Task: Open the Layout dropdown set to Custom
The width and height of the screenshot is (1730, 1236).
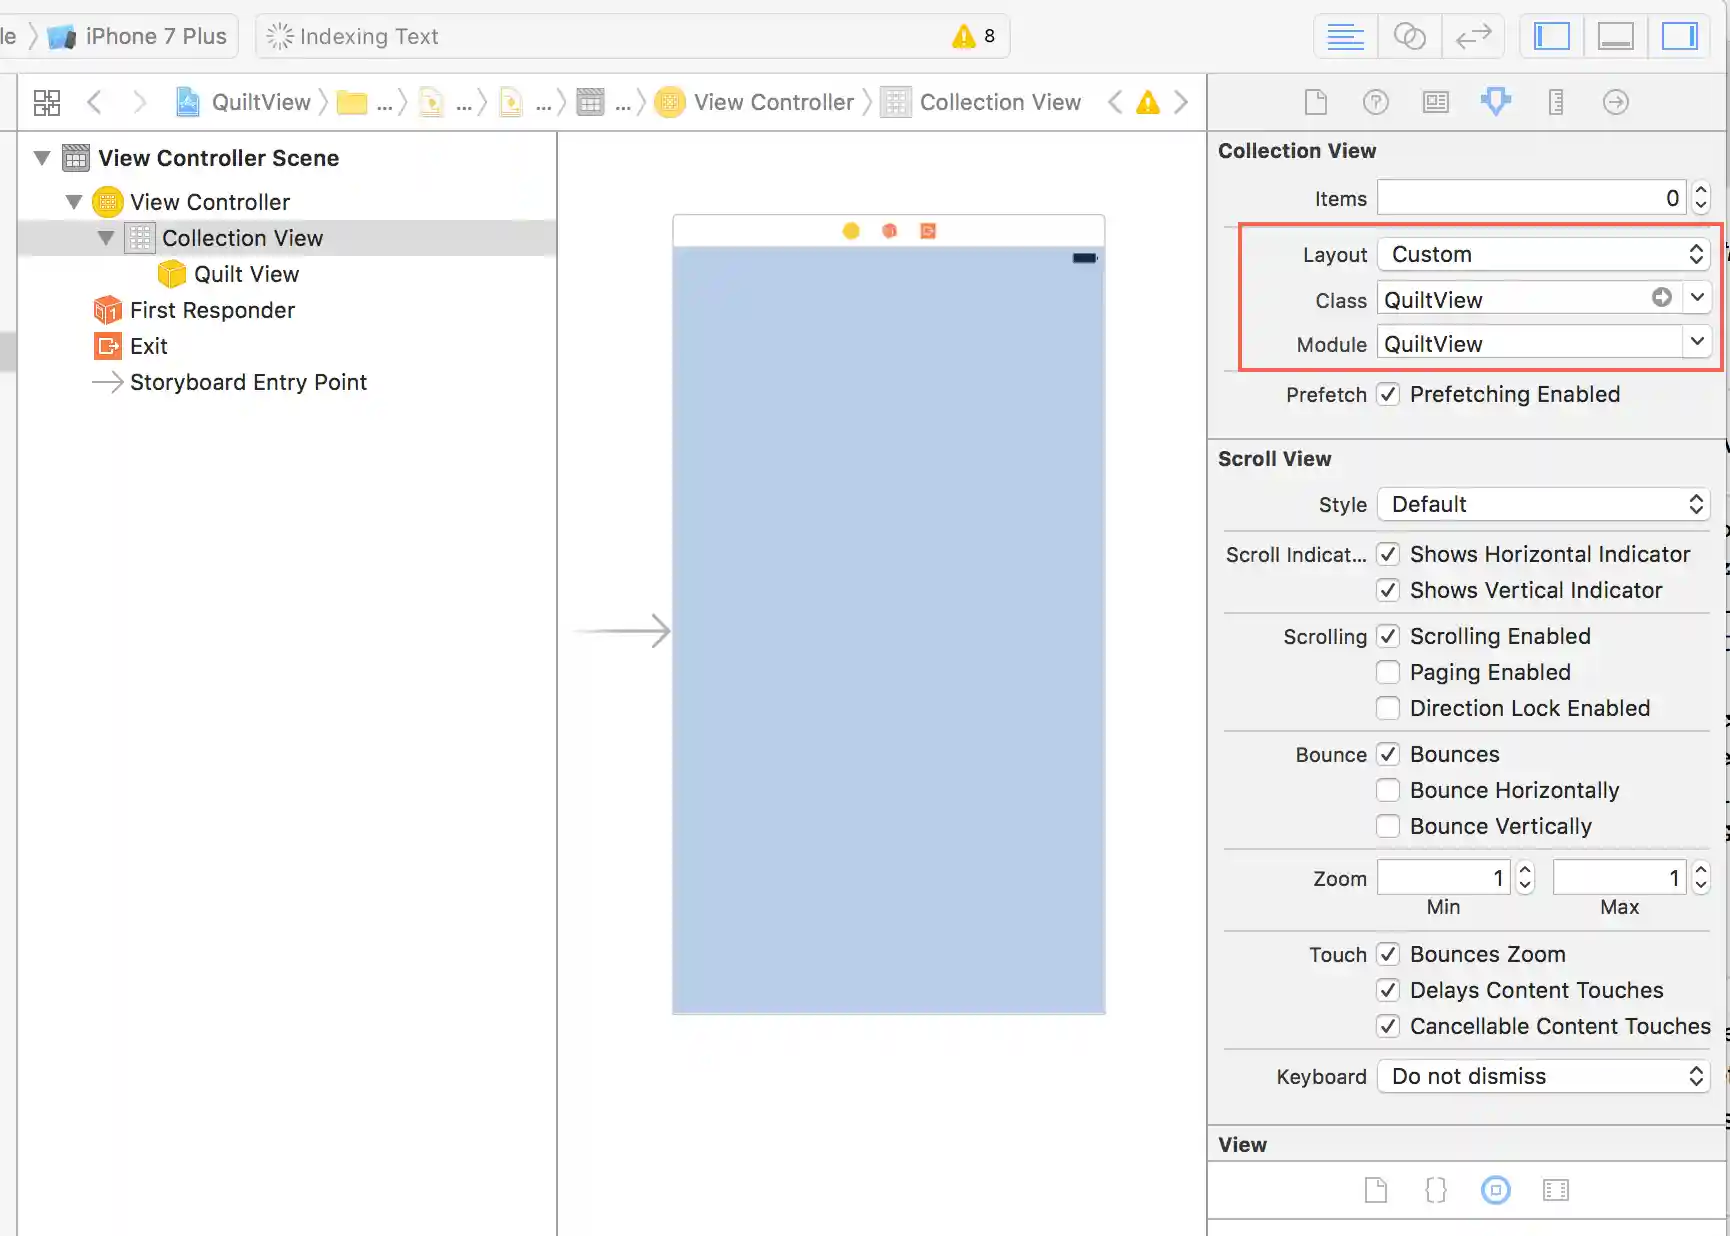Action: pos(1544,254)
